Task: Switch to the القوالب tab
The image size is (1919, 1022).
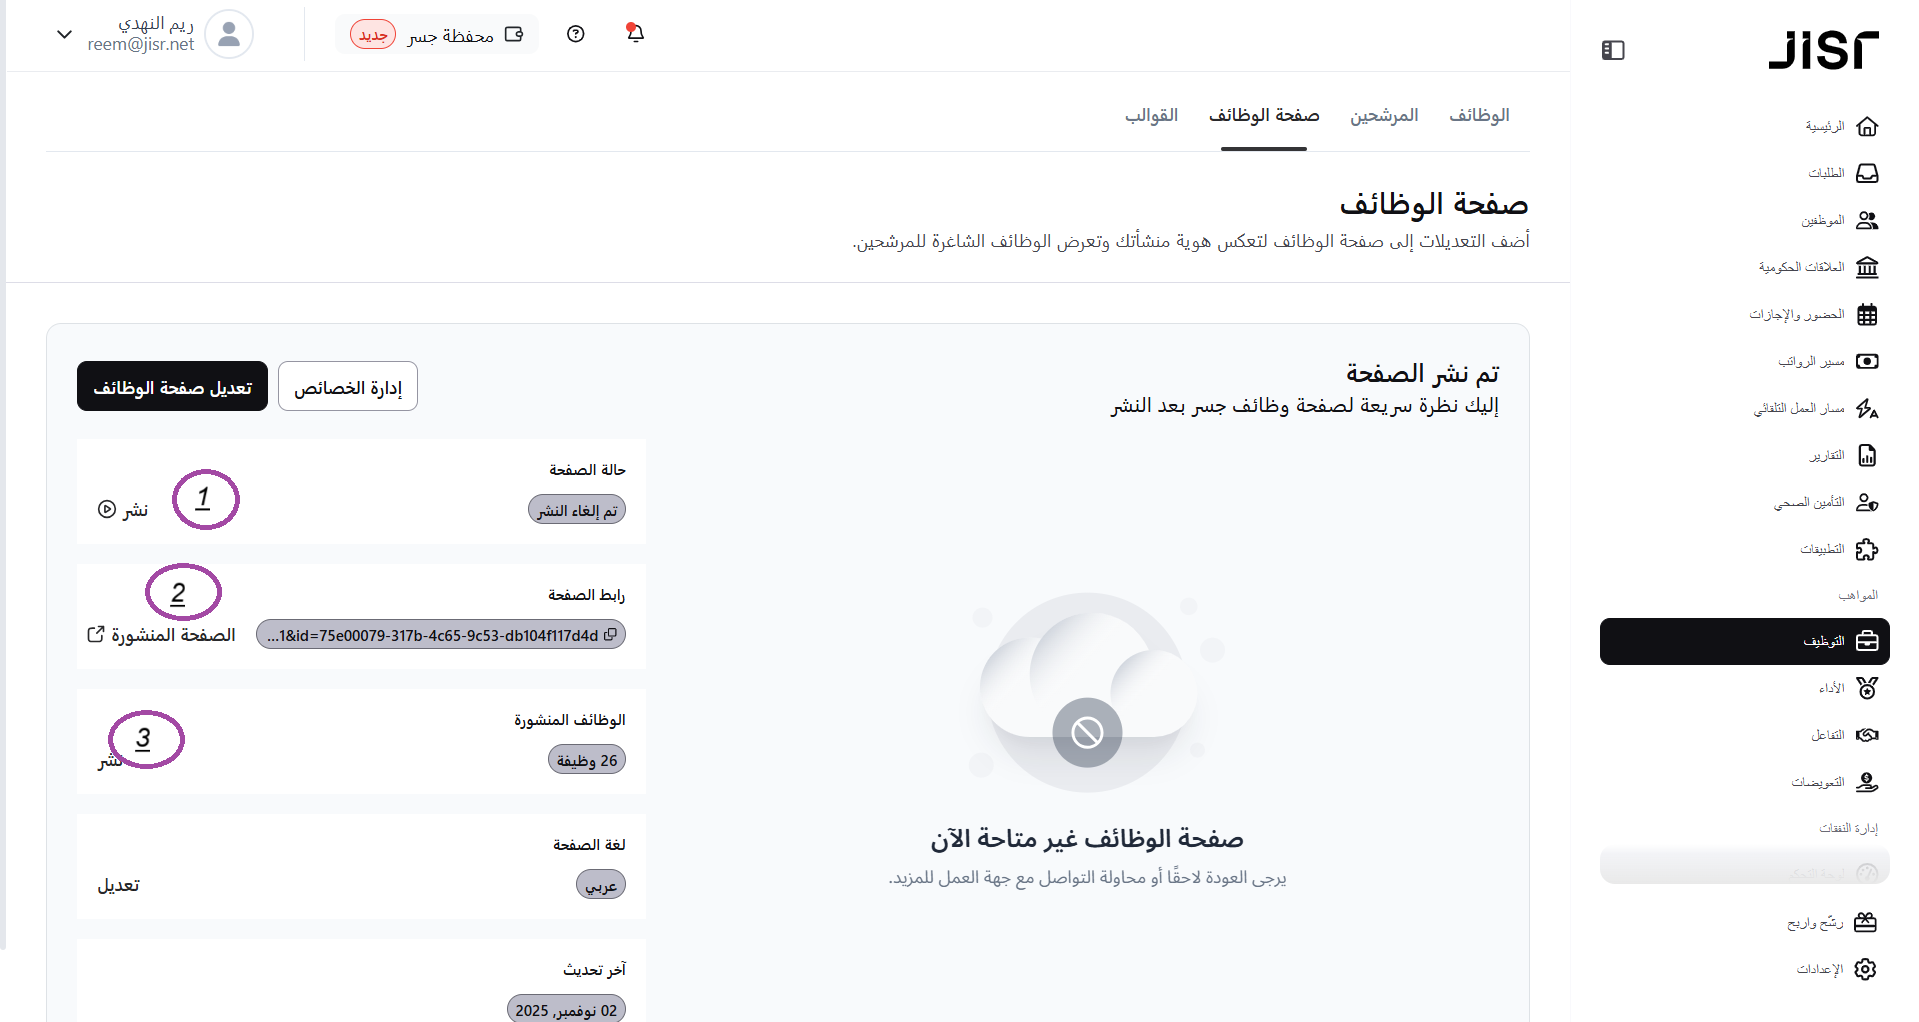Action: coord(1151,116)
